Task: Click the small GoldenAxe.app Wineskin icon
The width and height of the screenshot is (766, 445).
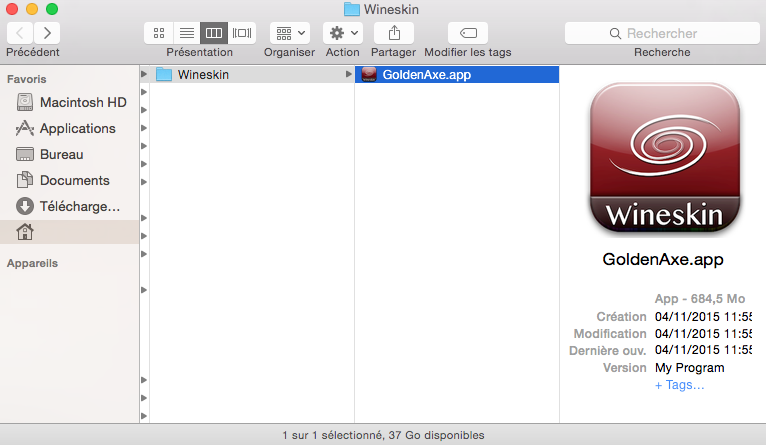Action: [x=369, y=74]
